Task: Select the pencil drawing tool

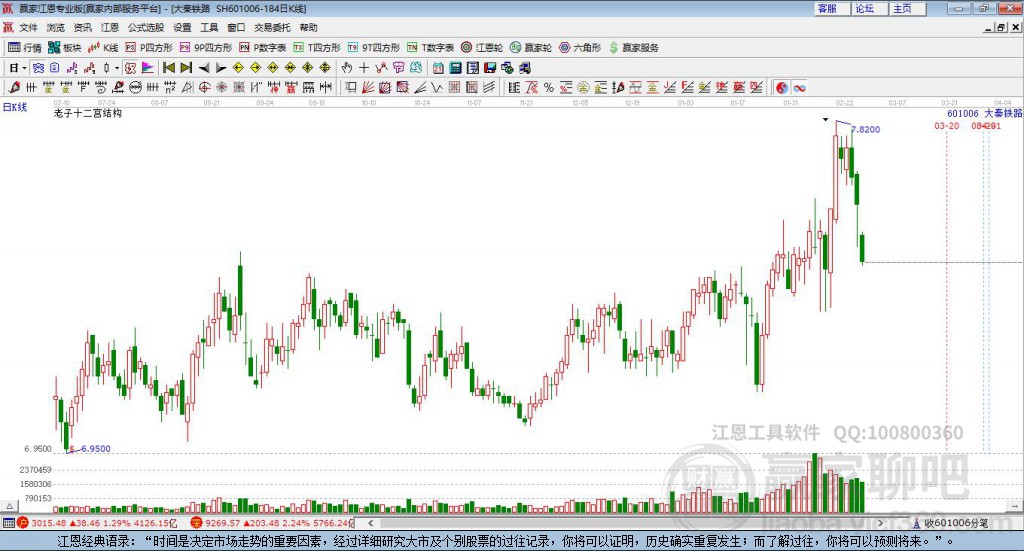Action: pyautogui.click(x=14, y=87)
